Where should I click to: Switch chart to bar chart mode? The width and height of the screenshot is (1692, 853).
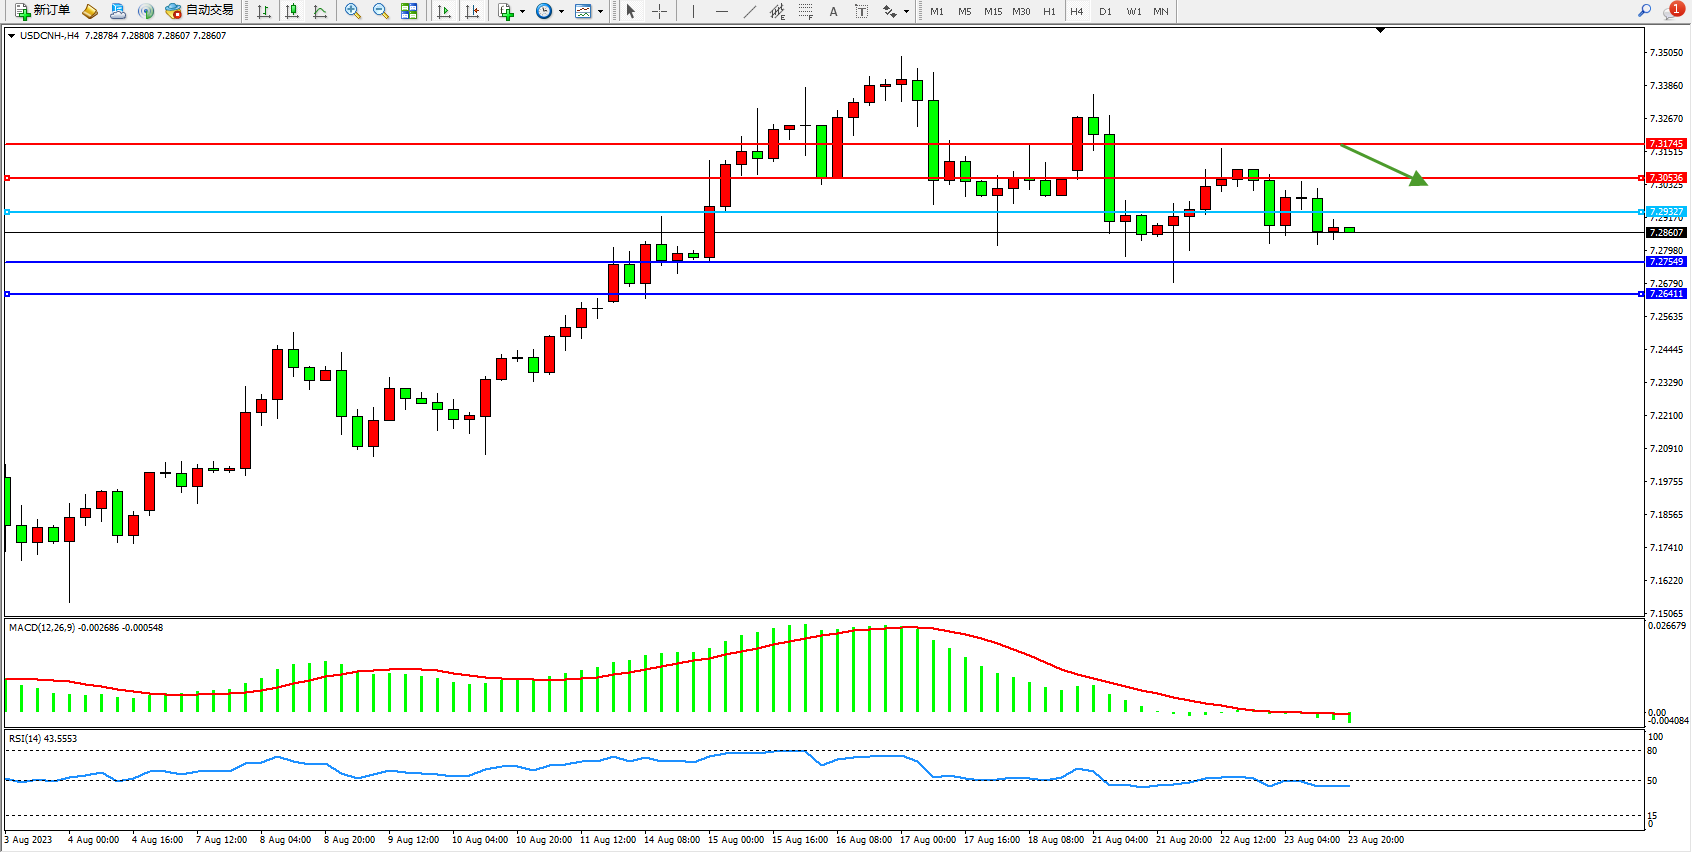(x=264, y=11)
